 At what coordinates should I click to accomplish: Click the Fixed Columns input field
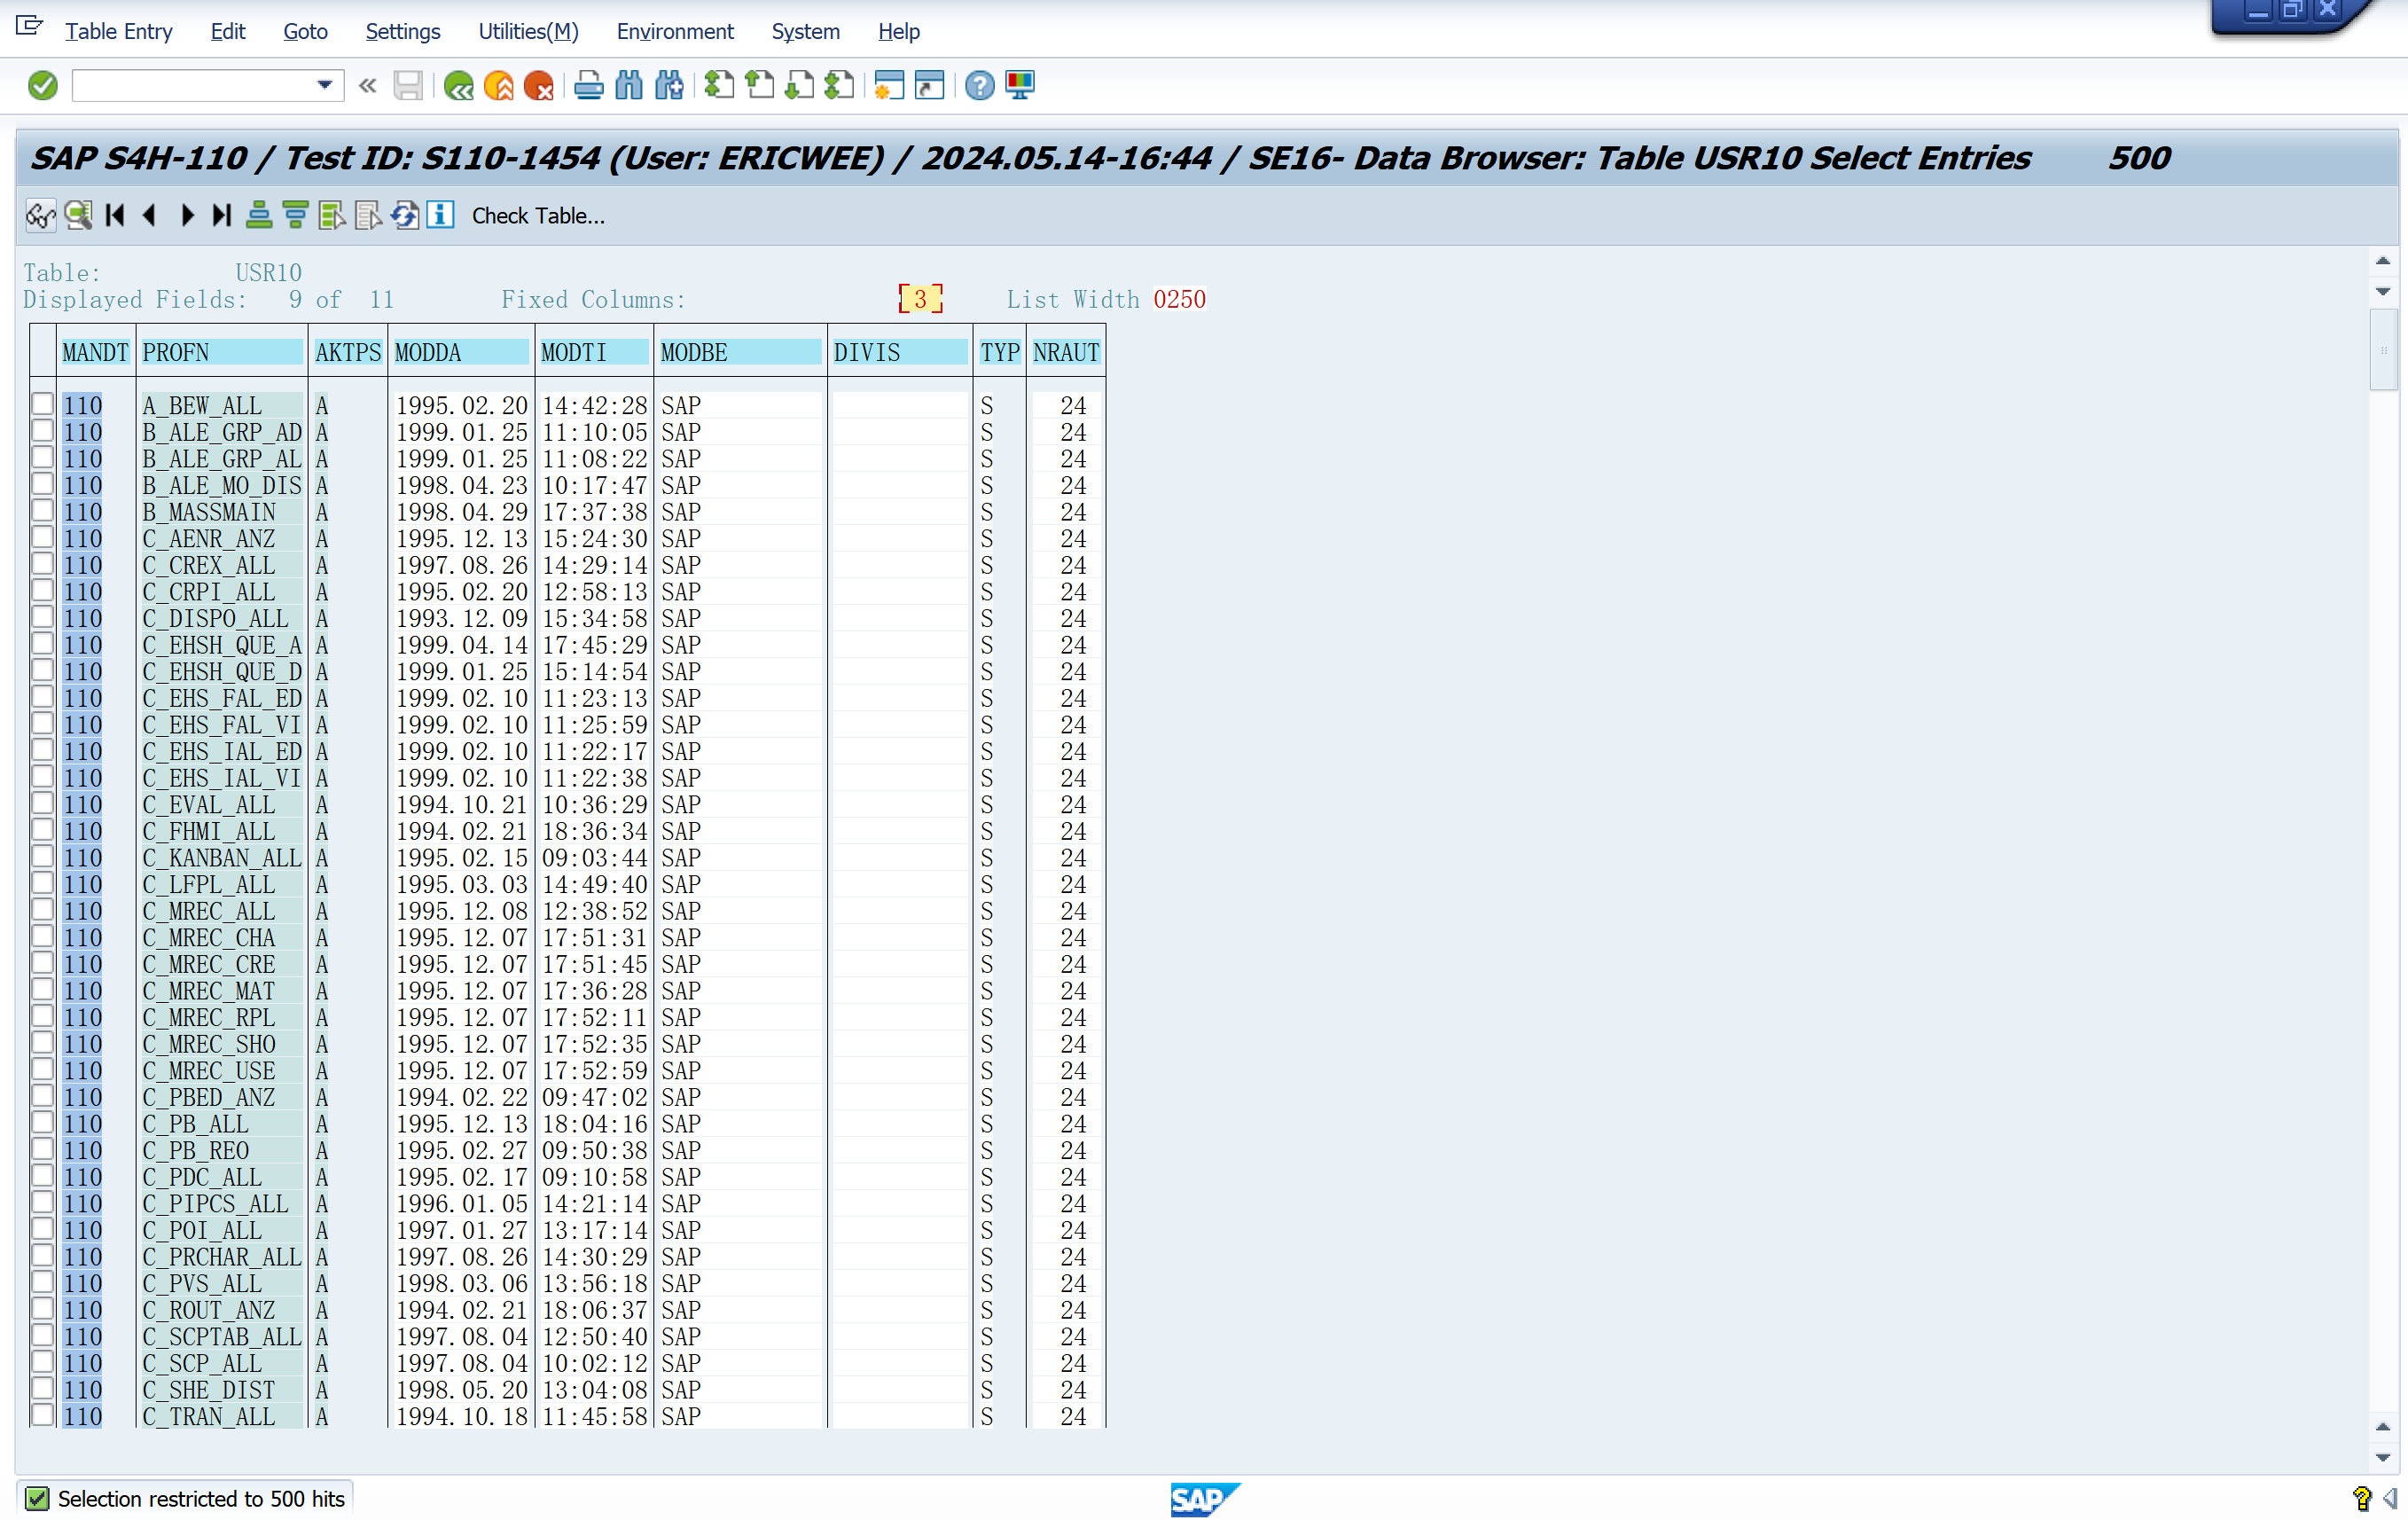920,299
